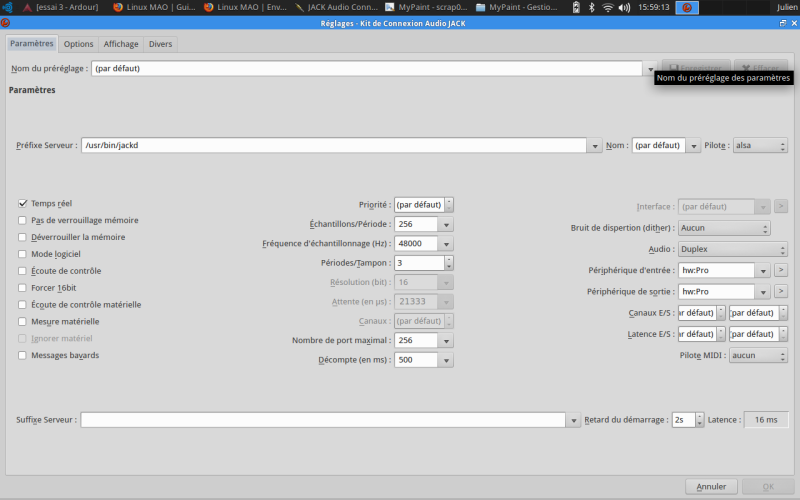
Task: Adjust the Priorité spinner
Action: click(449, 205)
